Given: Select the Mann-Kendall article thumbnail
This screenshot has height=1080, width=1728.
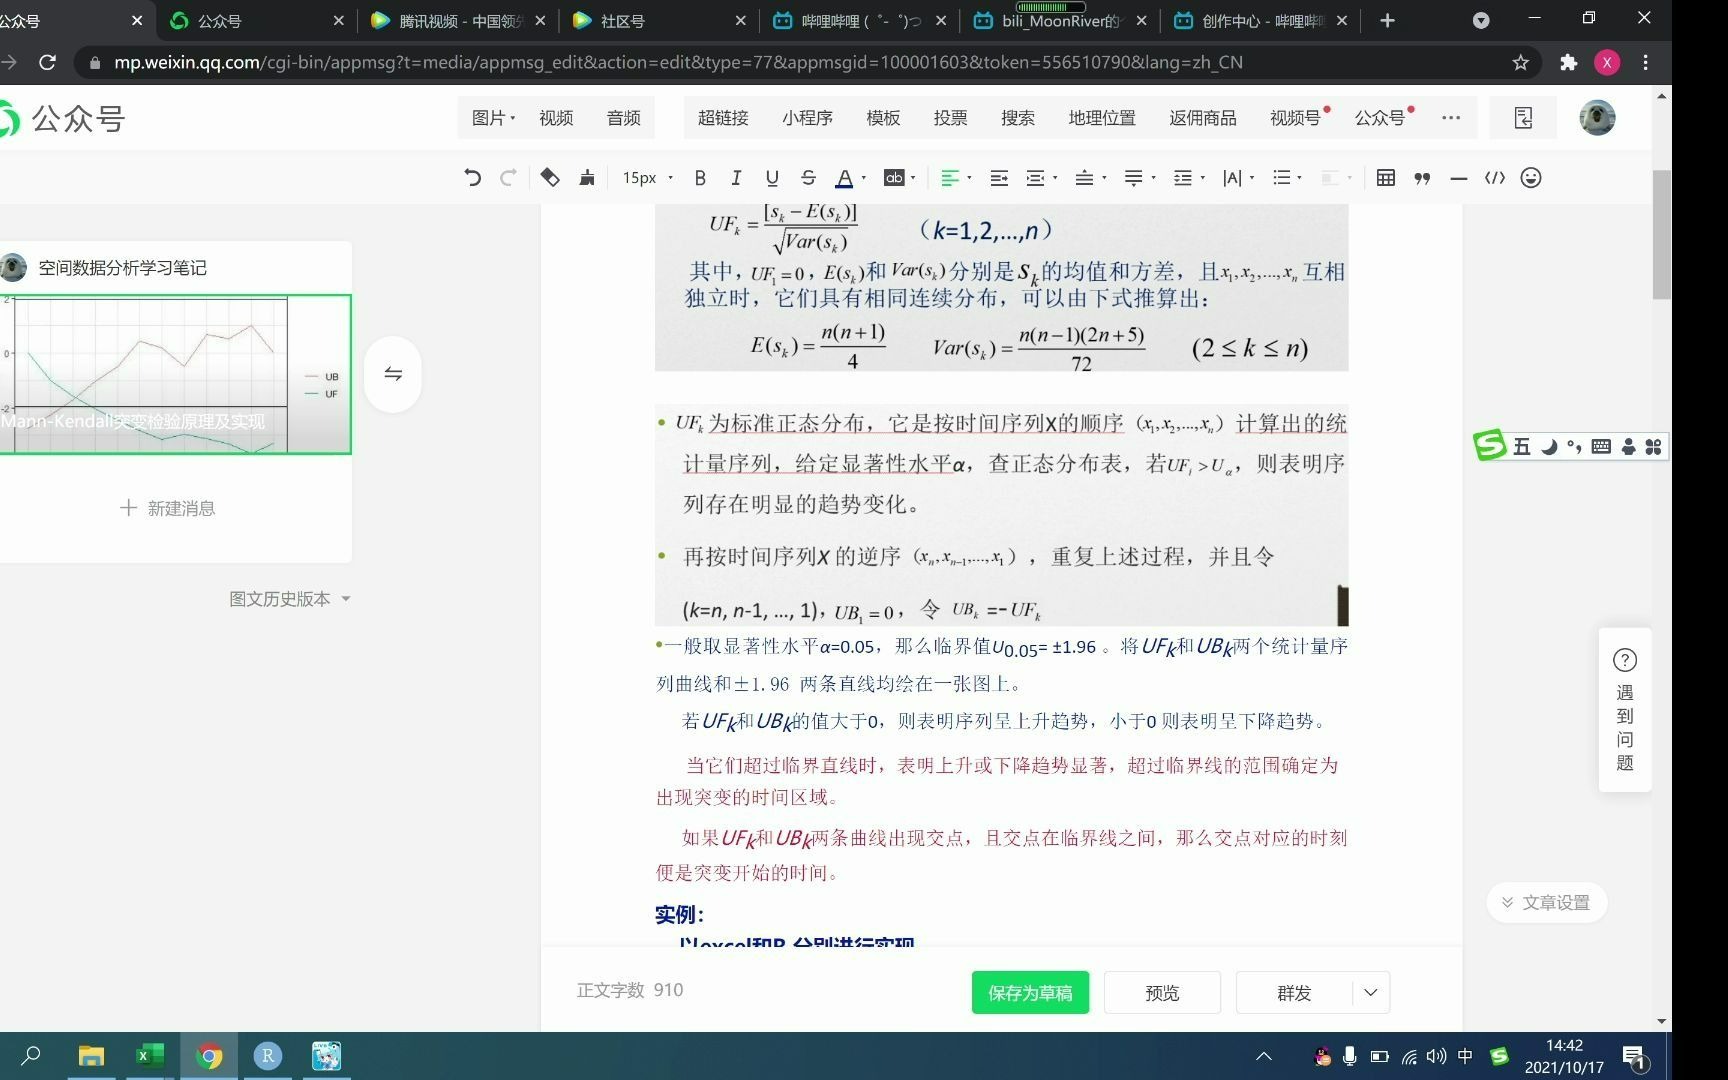Looking at the screenshot, I should click(x=175, y=374).
